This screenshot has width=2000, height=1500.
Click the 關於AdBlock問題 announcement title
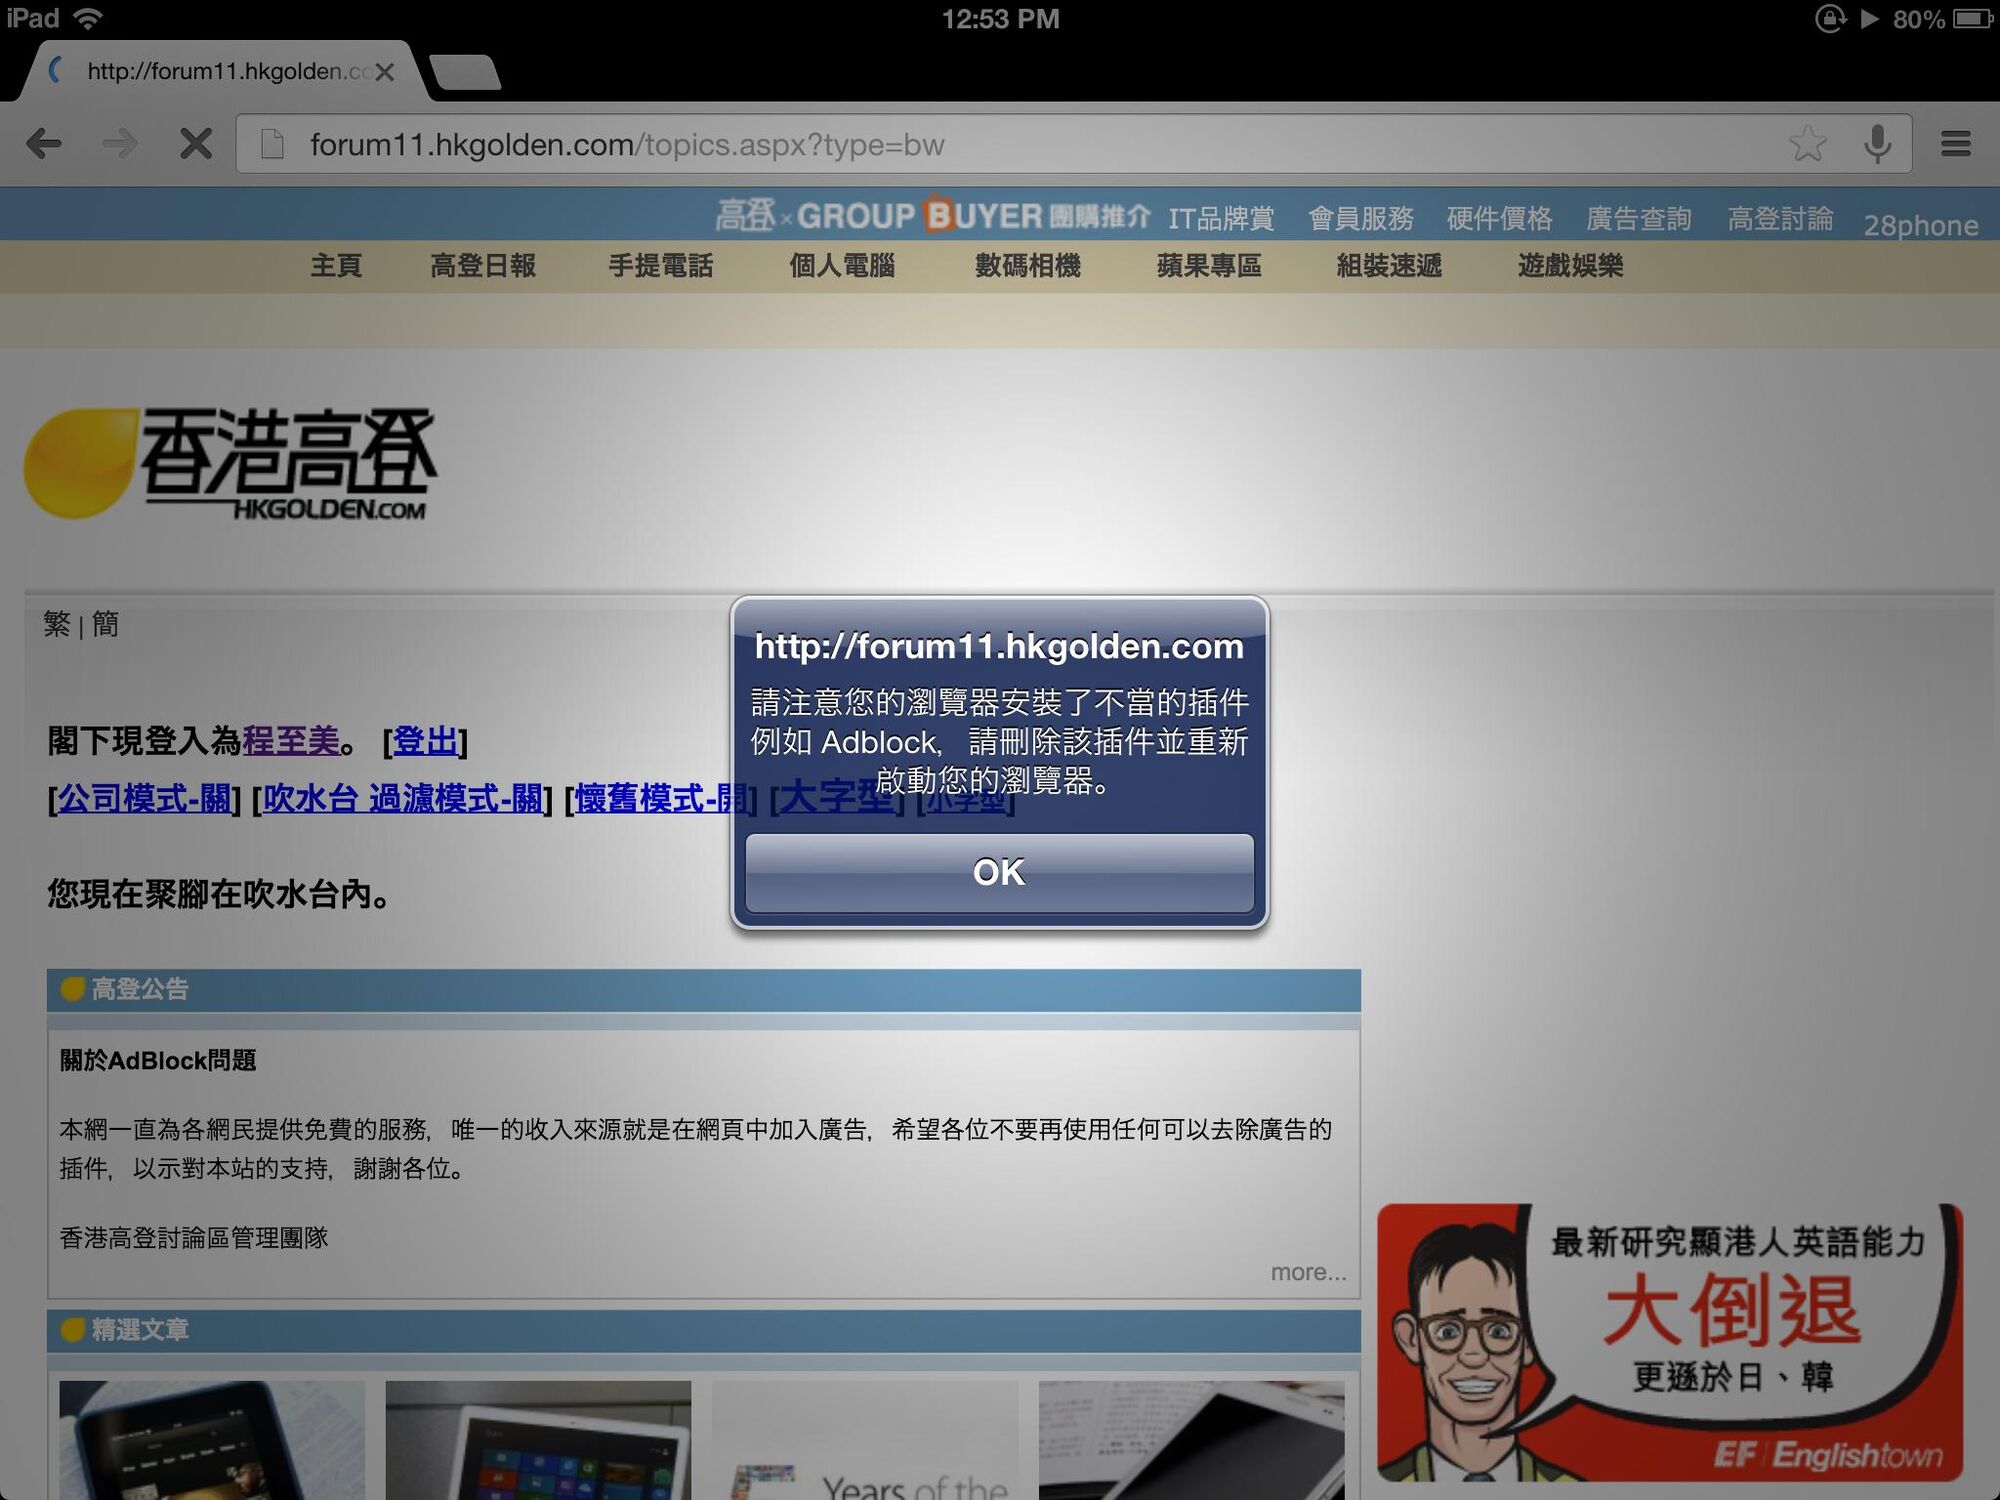[158, 1060]
